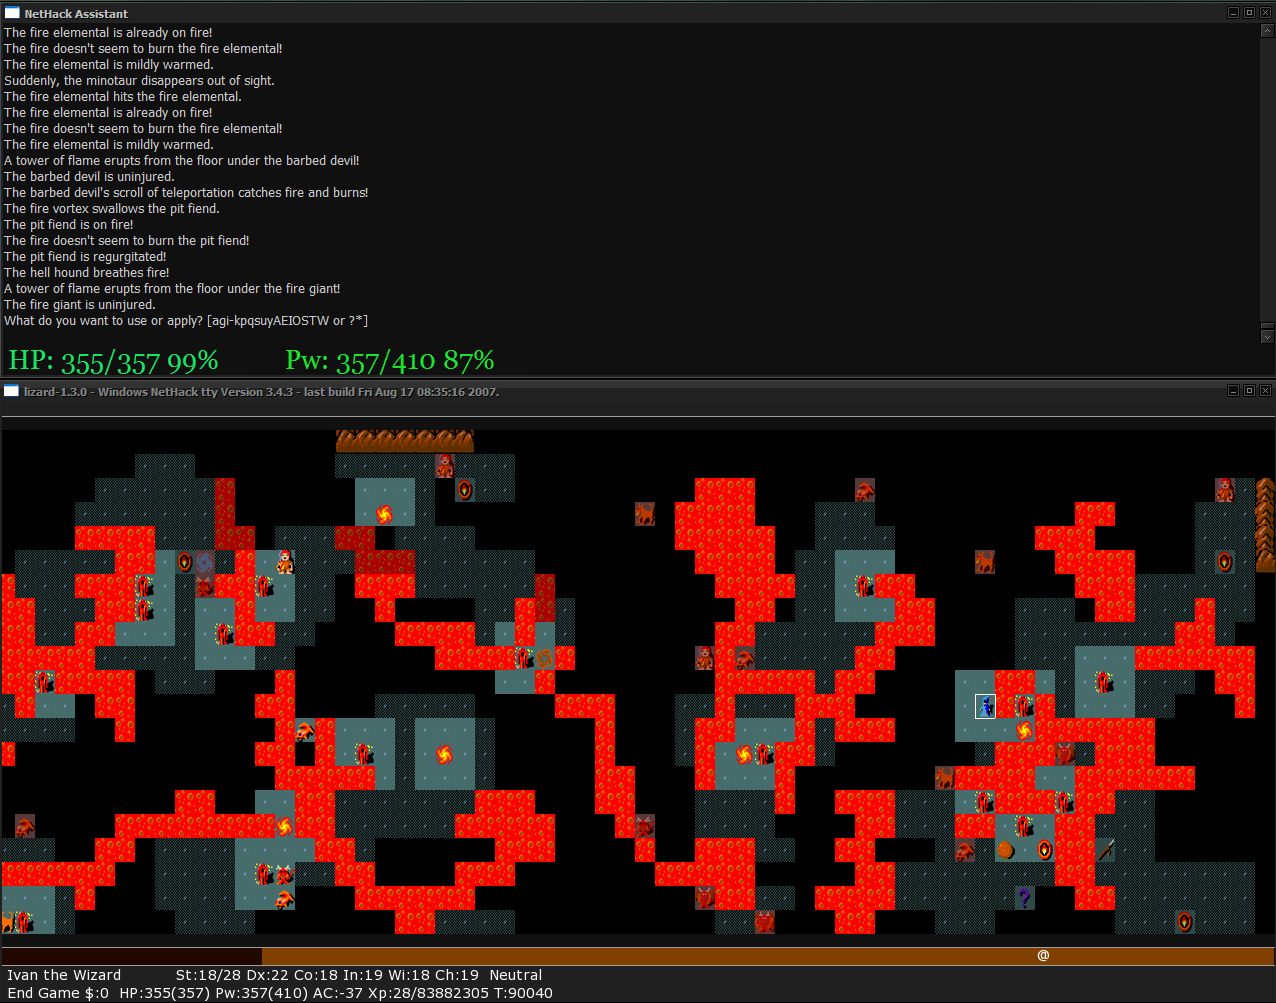This screenshot has width=1276, height=1003.
Task: Select "The fire vortex swallows the pit fiend."
Action: (112, 209)
